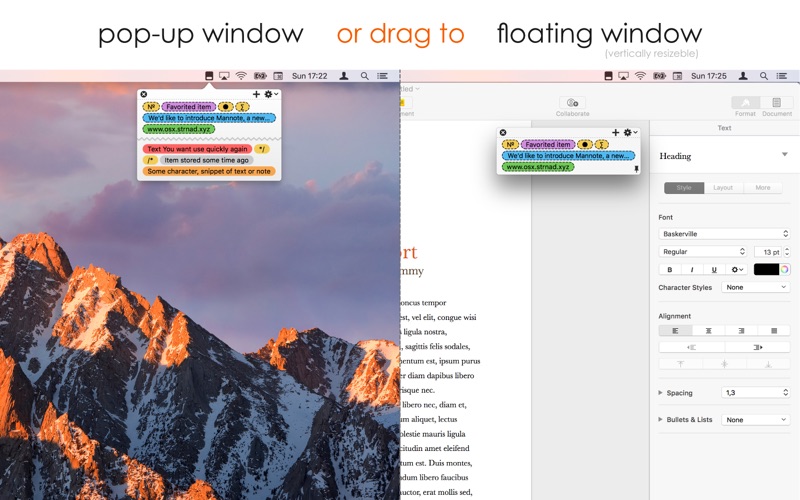Expand the Heading paragraph style dropdown
The width and height of the screenshot is (800, 500).
tap(785, 155)
